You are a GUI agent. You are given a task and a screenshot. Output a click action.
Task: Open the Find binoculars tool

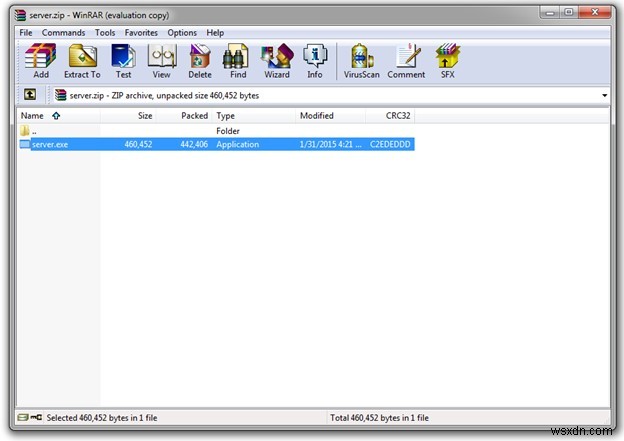coord(238,61)
